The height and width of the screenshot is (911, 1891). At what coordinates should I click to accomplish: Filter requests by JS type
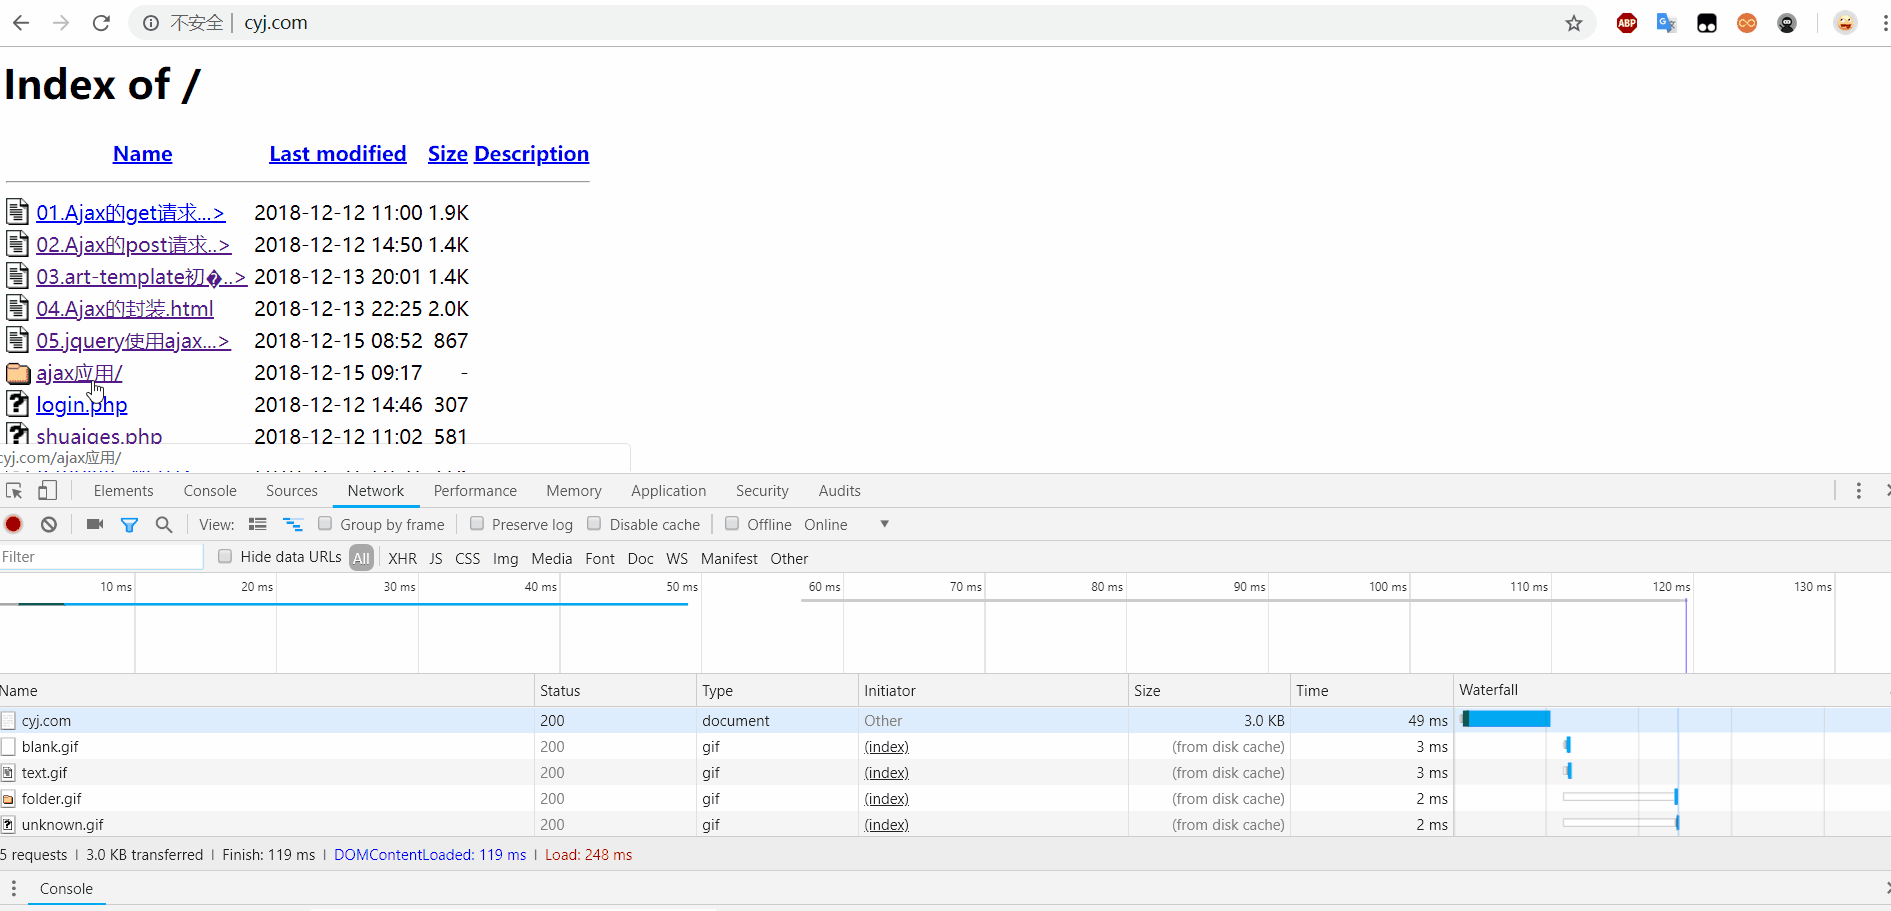click(x=436, y=559)
